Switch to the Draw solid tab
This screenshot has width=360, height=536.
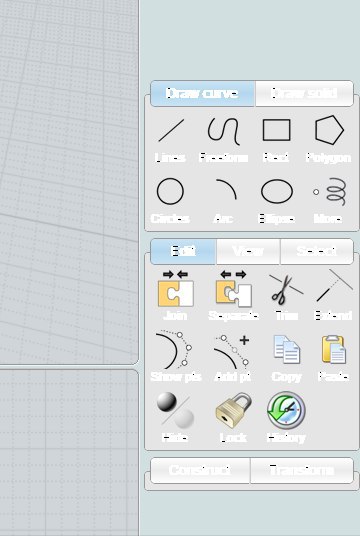pos(304,93)
